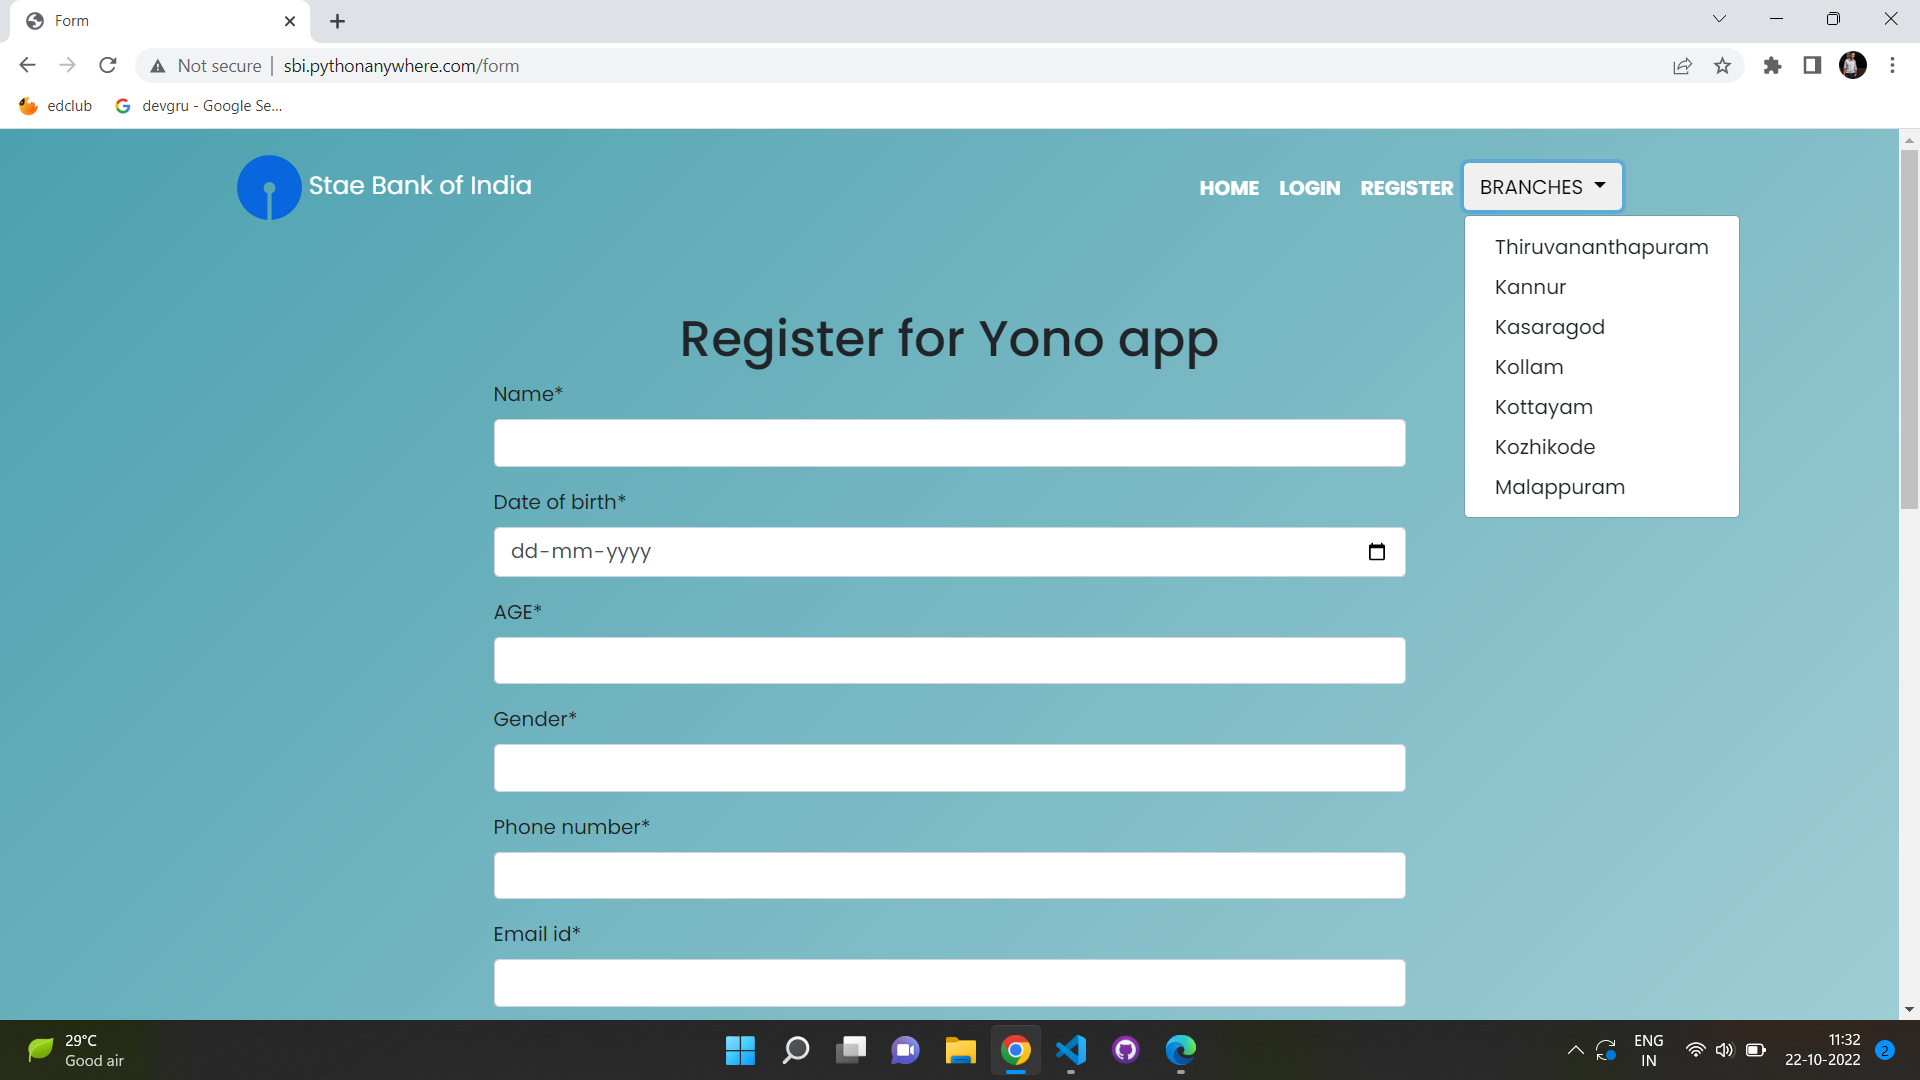
Task: Click the State Bank of India logo
Action: (x=269, y=187)
